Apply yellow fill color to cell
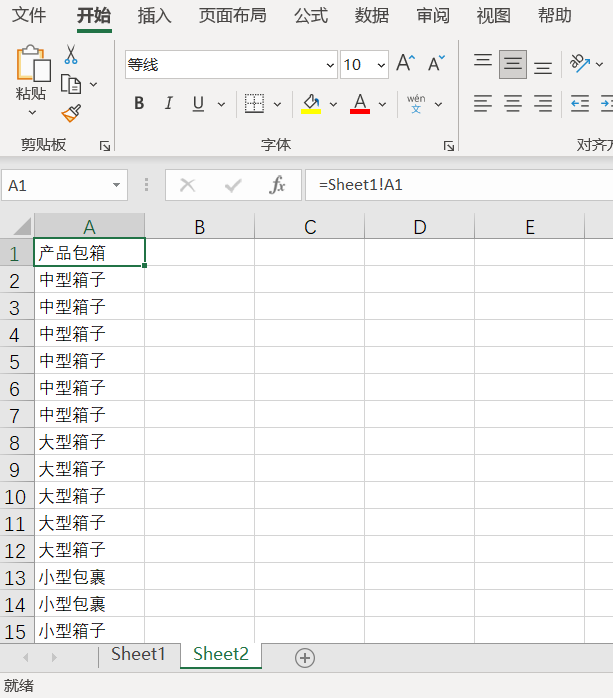613x698 pixels. [x=310, y=103]
